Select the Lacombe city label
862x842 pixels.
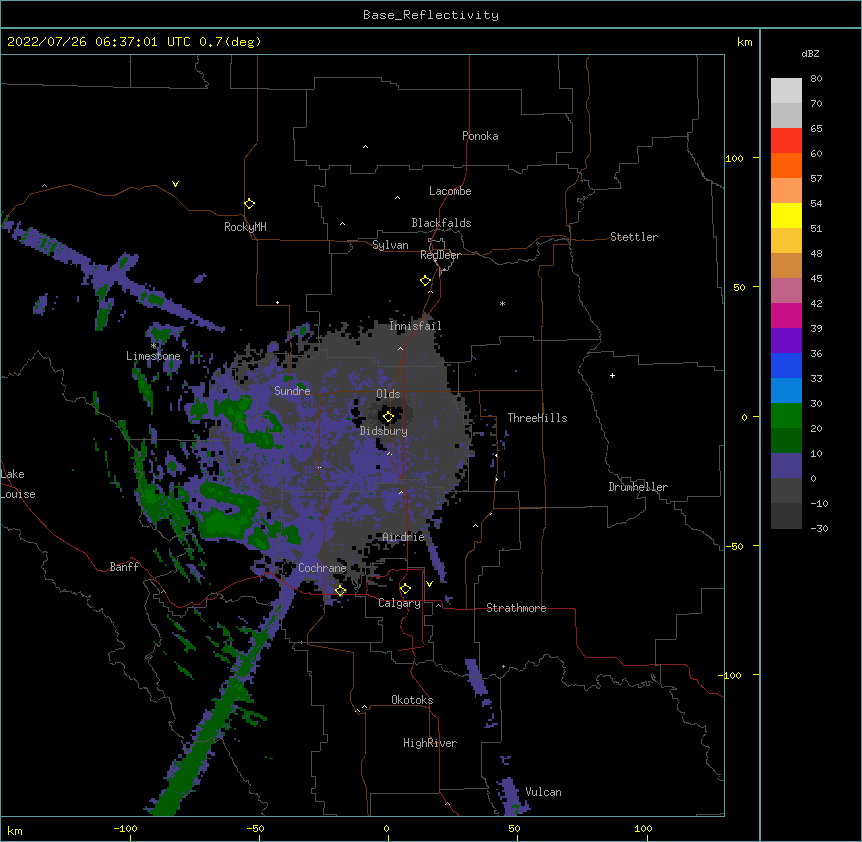450,191
